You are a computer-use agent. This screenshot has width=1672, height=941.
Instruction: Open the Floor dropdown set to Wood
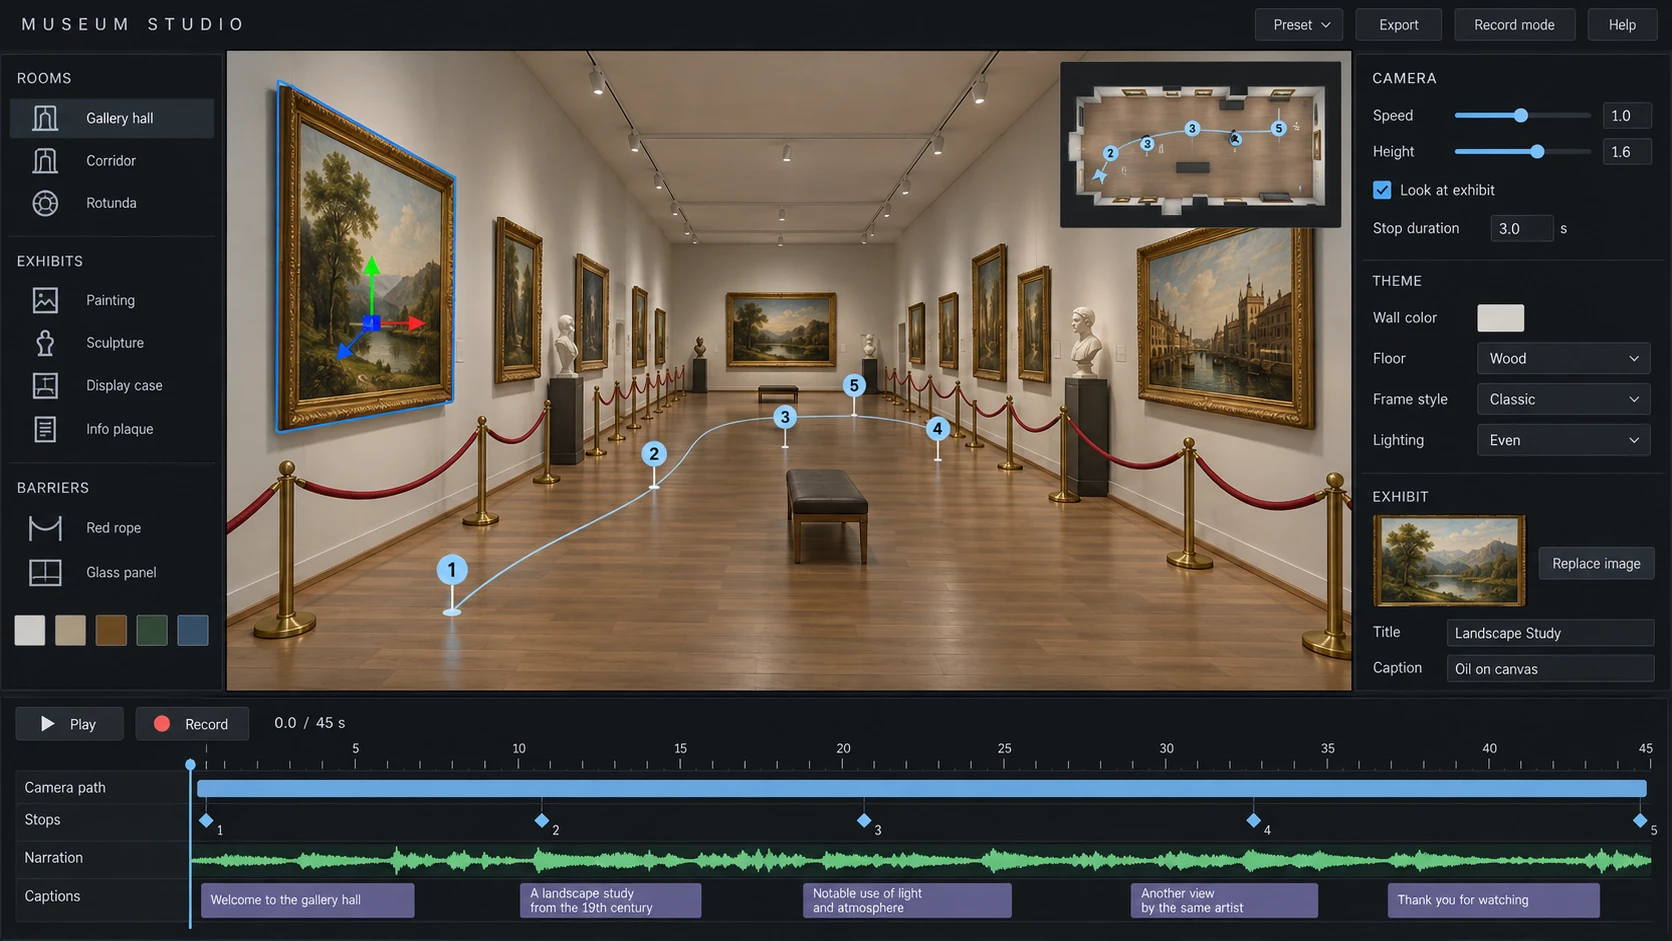click(x=1563, y=358)
